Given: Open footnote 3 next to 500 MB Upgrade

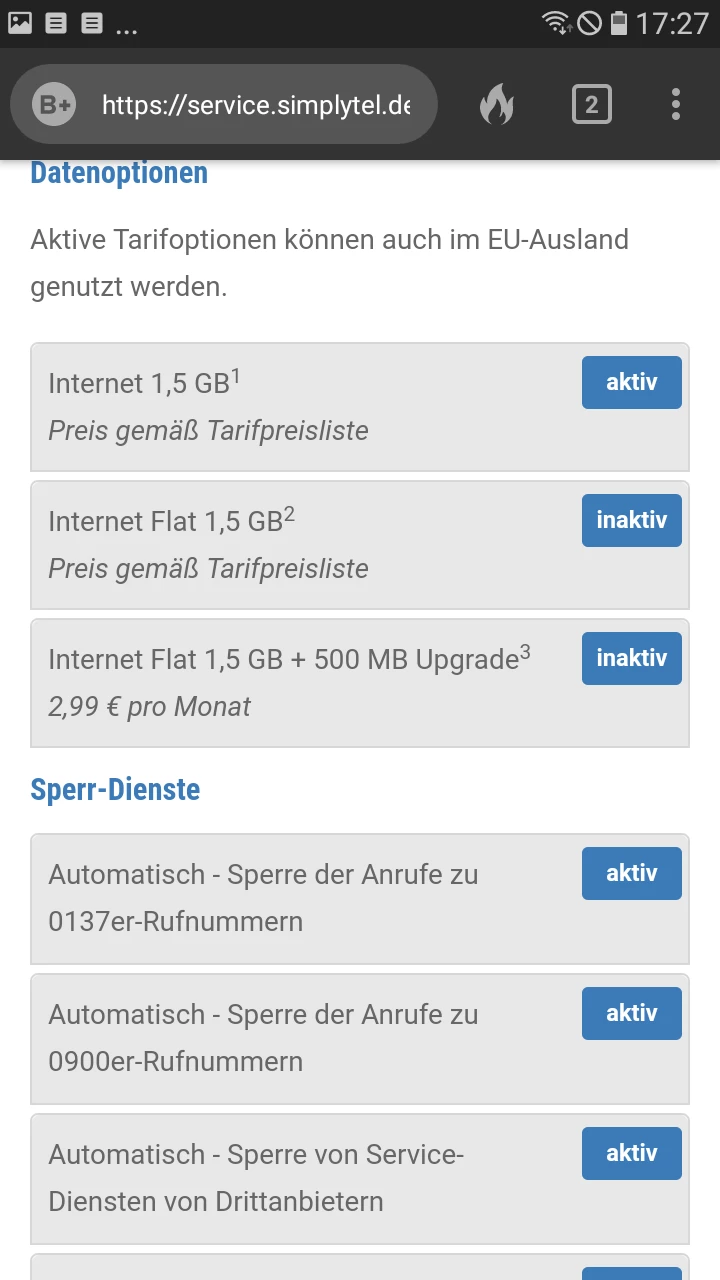Looking at the screenshot, I should pyautogui.click(x=525, y=654).
